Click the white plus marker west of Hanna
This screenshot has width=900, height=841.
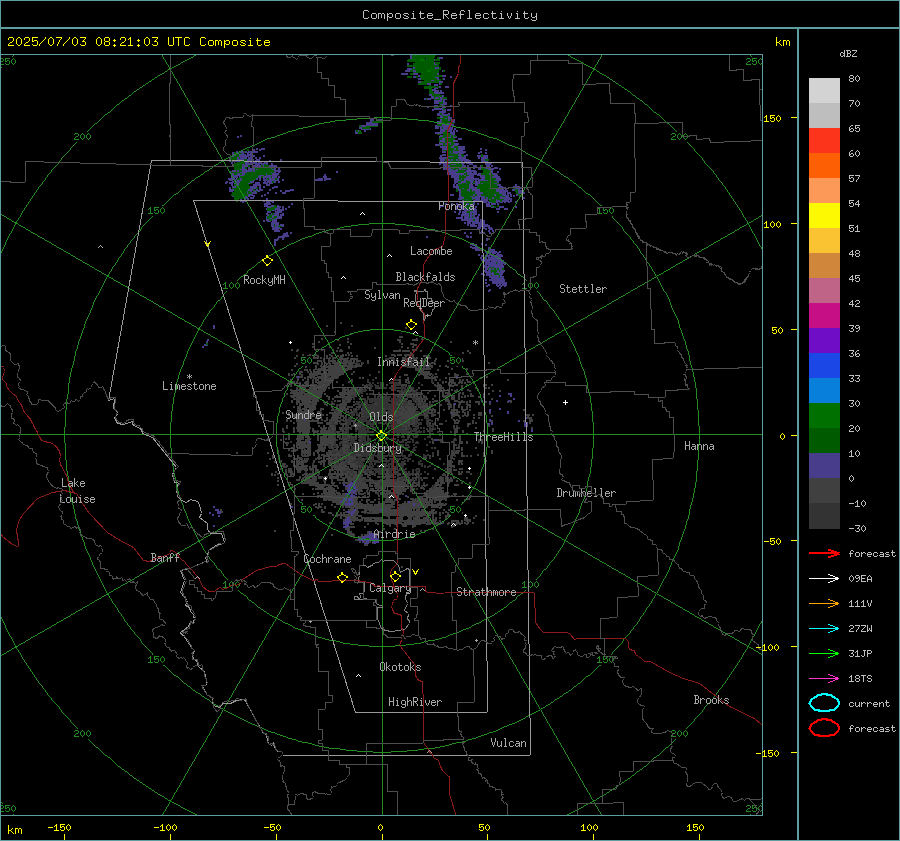tap(565, 402)
